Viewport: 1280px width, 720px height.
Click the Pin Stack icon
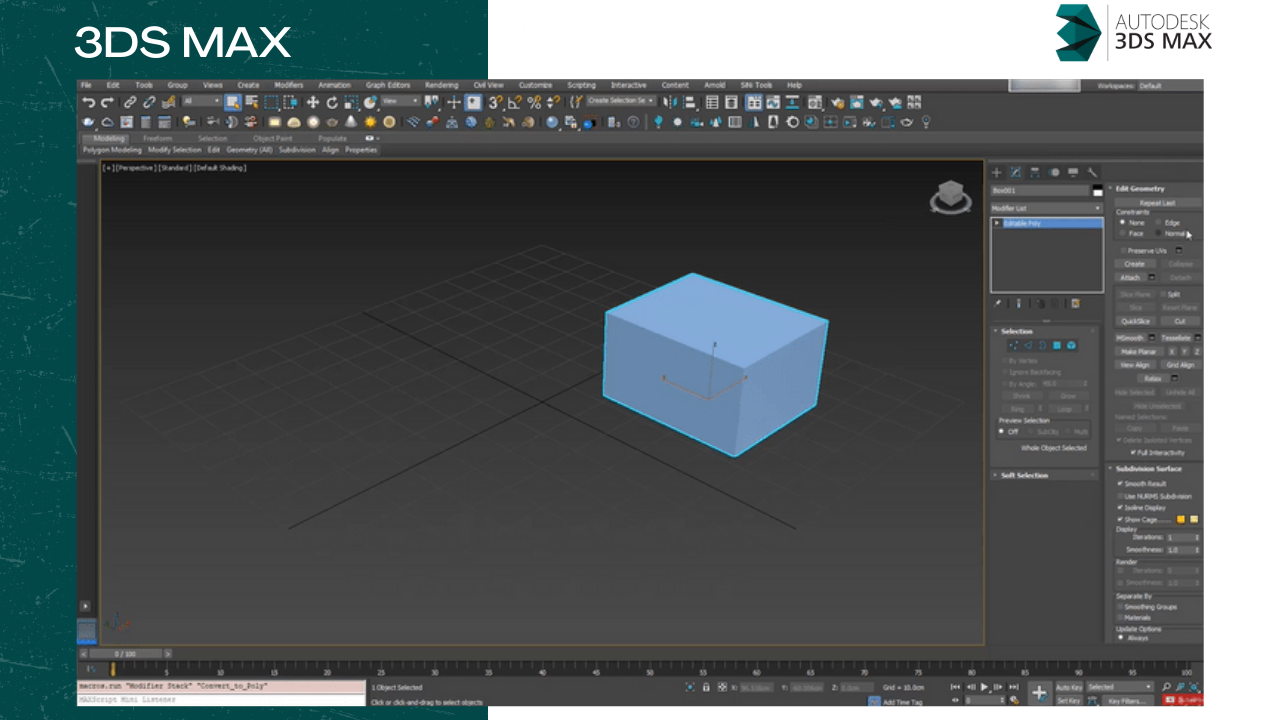pyautogui.click(x=997, y=303)
